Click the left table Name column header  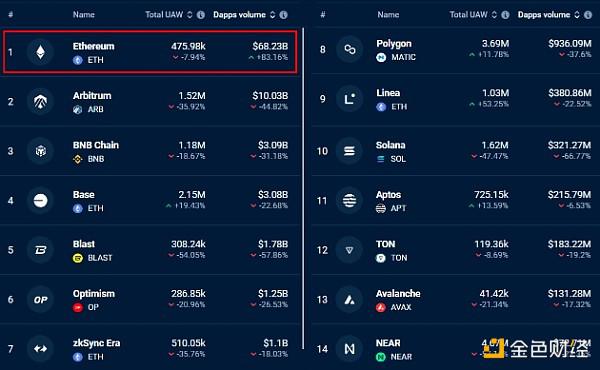point(83,15)
